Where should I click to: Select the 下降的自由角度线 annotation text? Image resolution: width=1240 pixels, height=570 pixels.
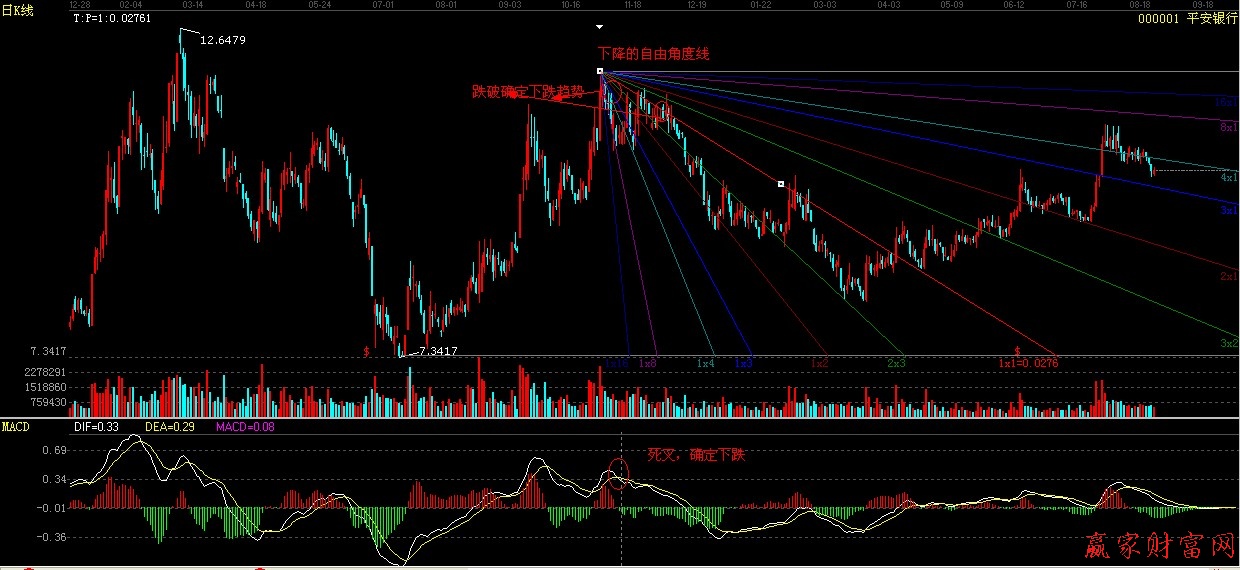(x=653, y=53)
